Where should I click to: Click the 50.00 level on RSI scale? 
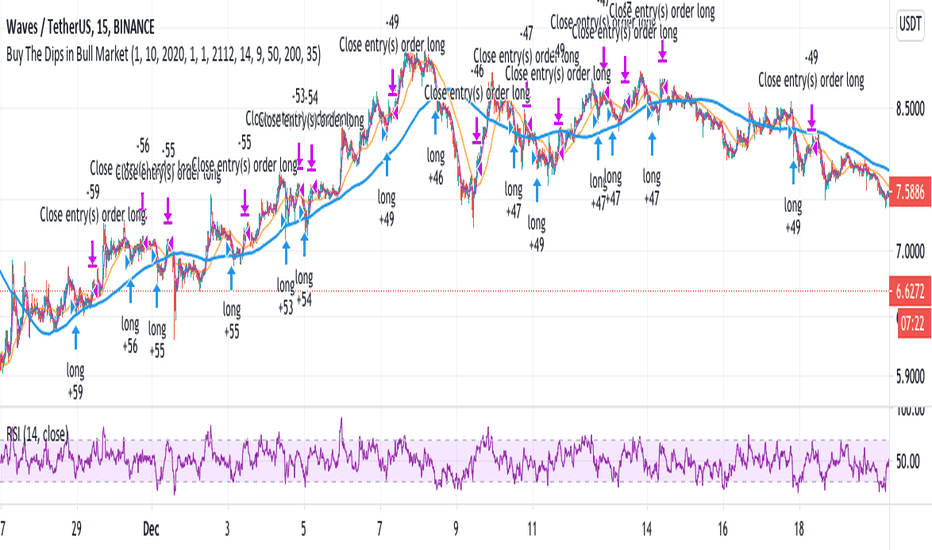coord(908,461)
